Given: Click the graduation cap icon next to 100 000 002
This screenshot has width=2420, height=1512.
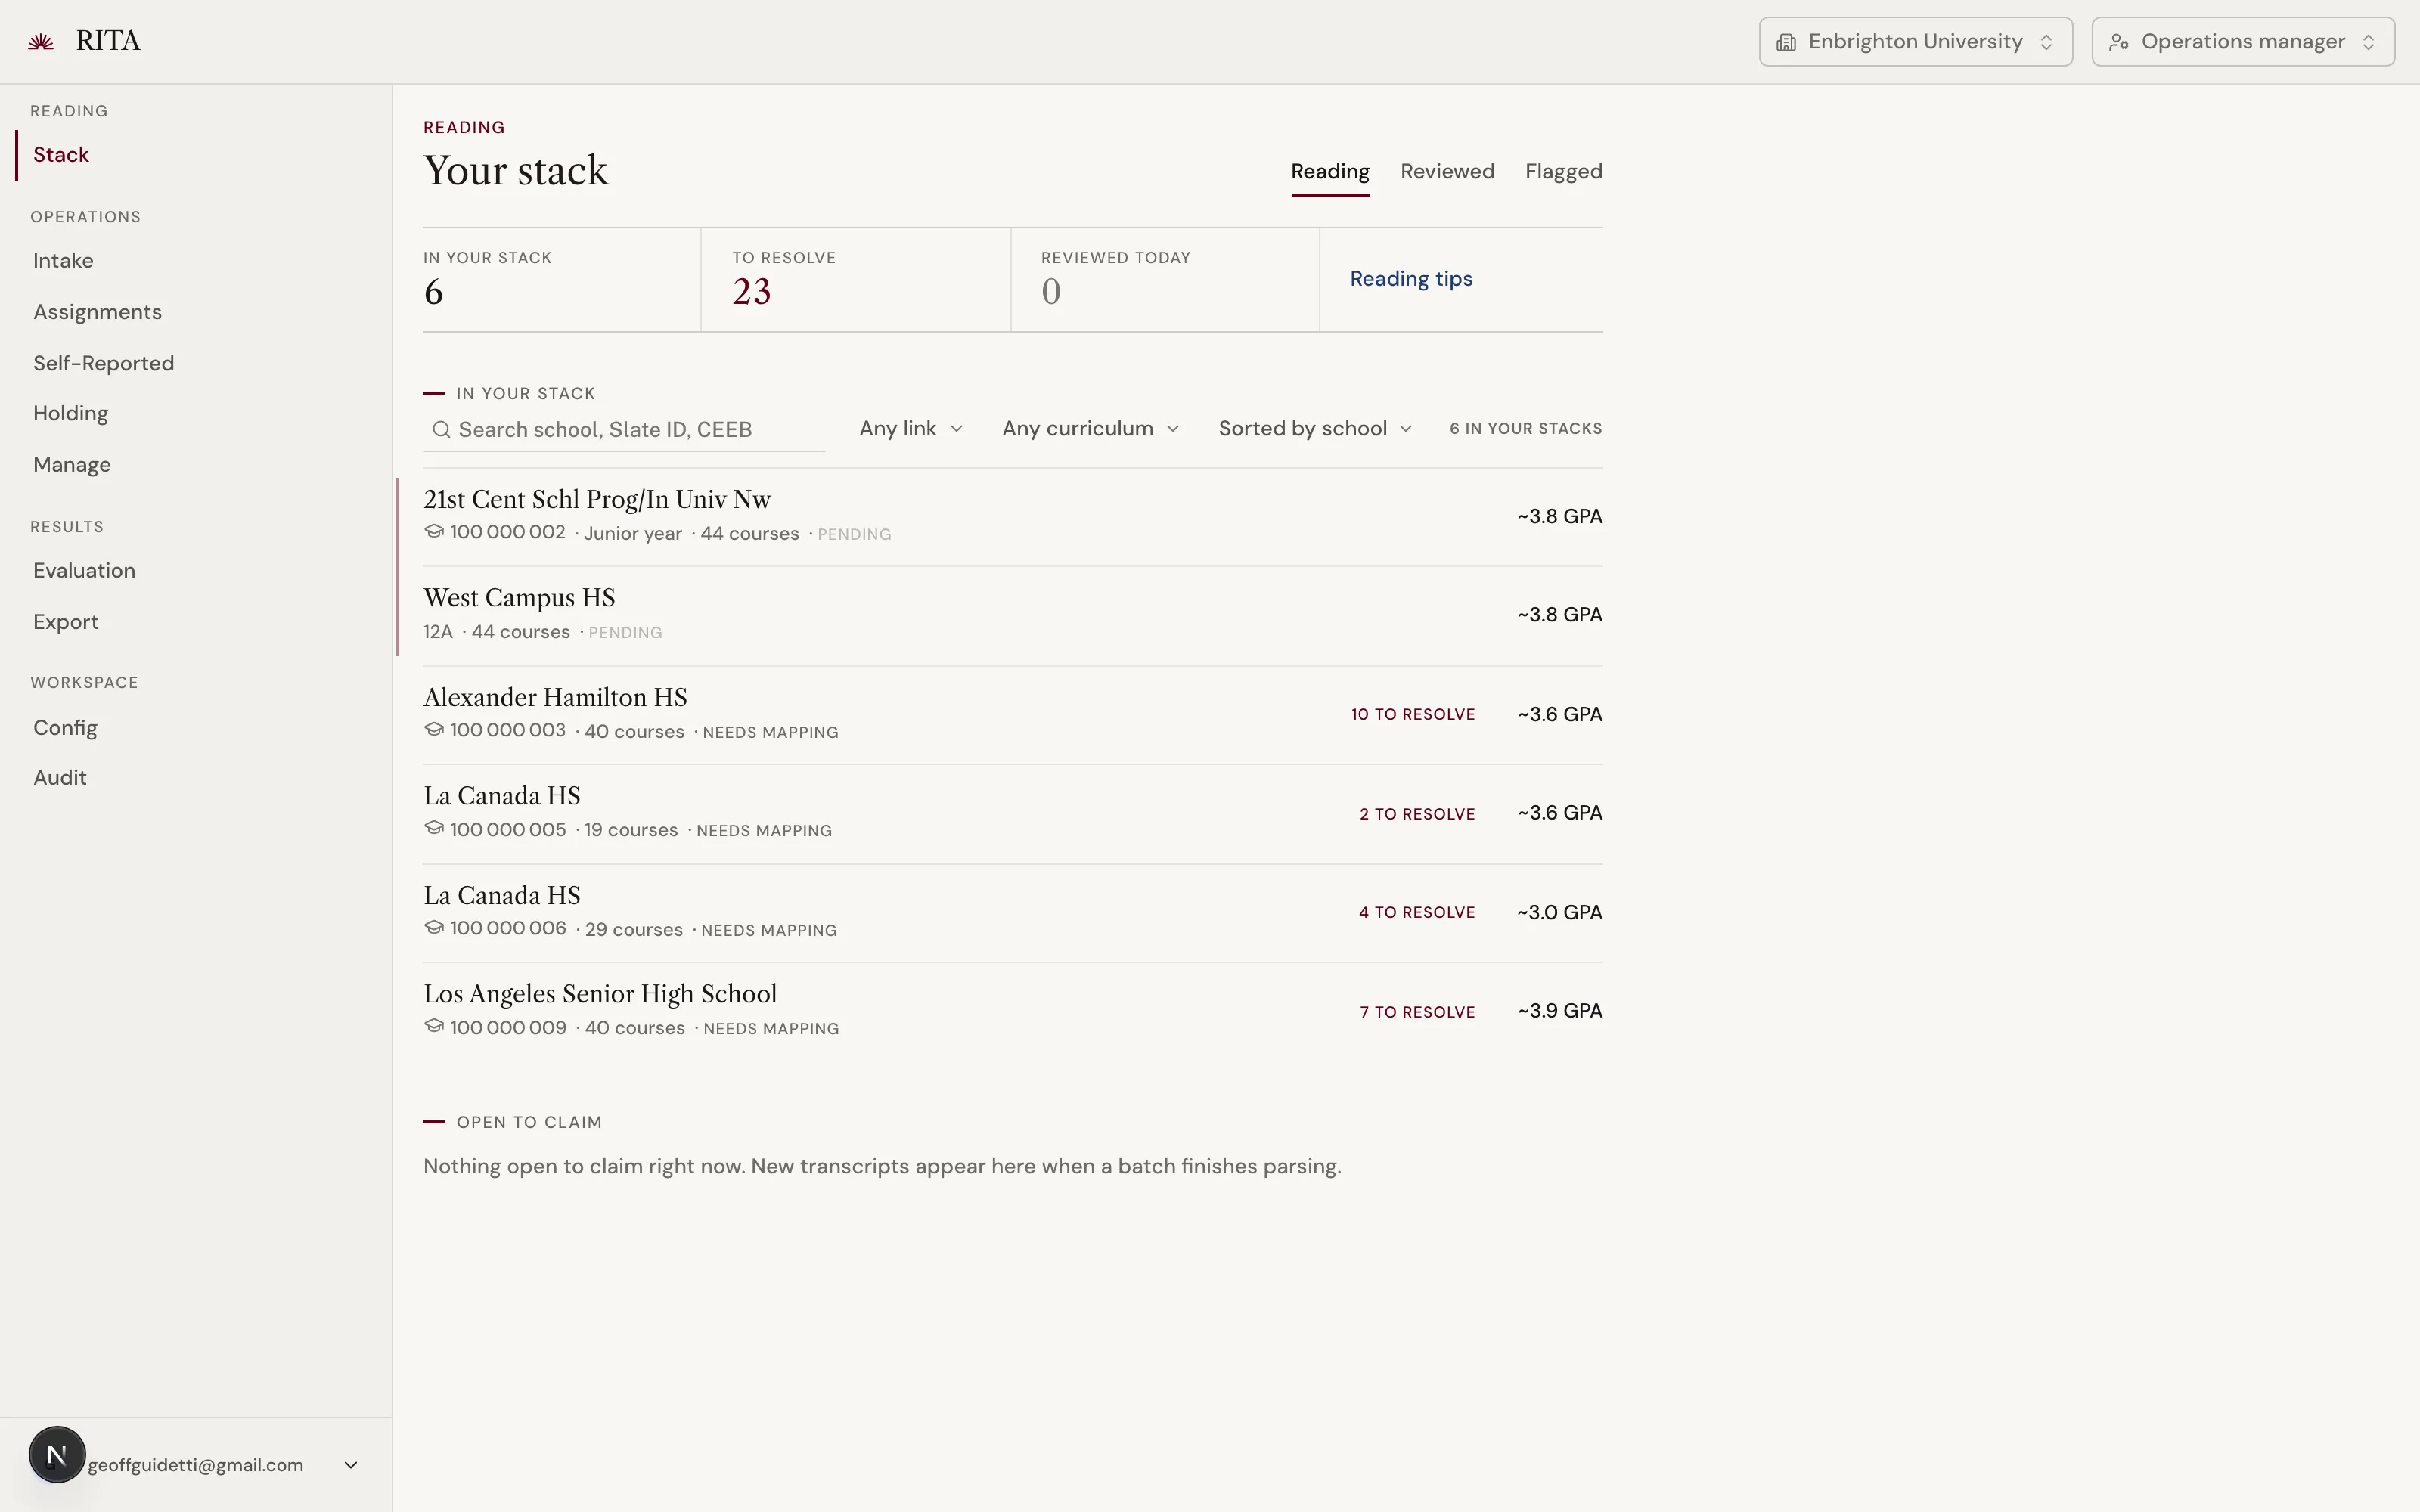Looking at the screenshot, I should 434,532.
